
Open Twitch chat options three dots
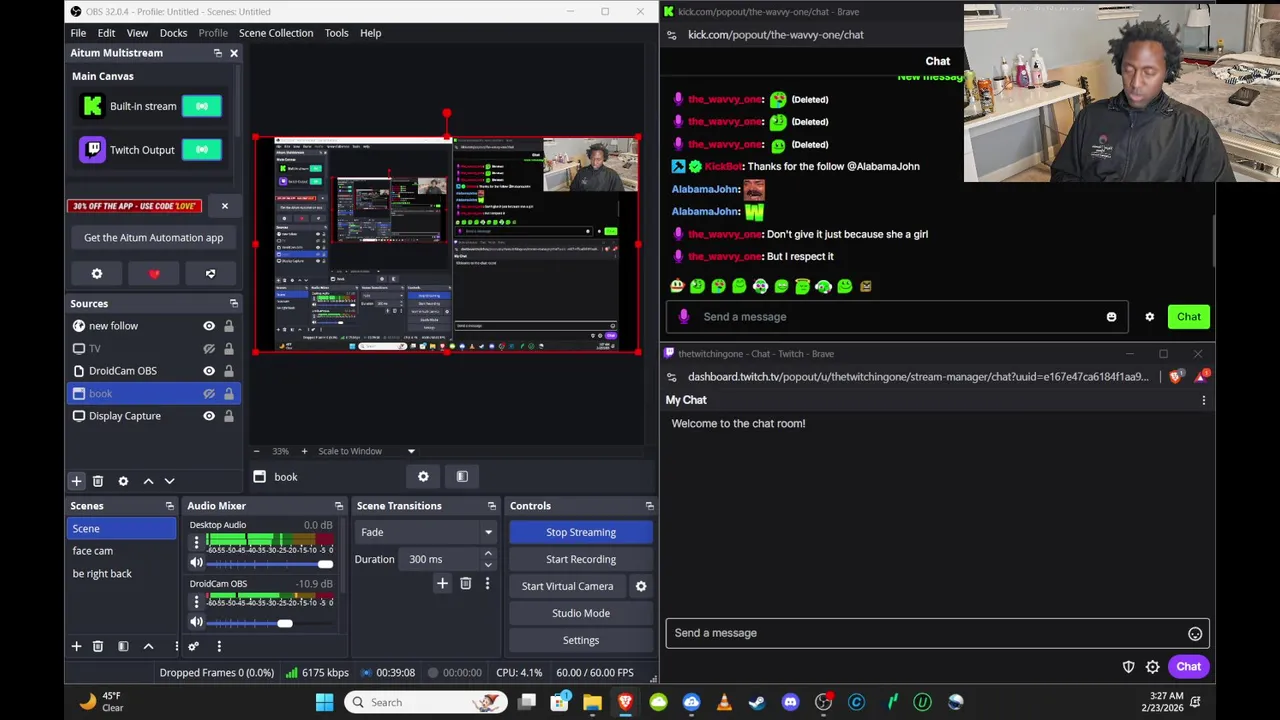(1204, 400)
